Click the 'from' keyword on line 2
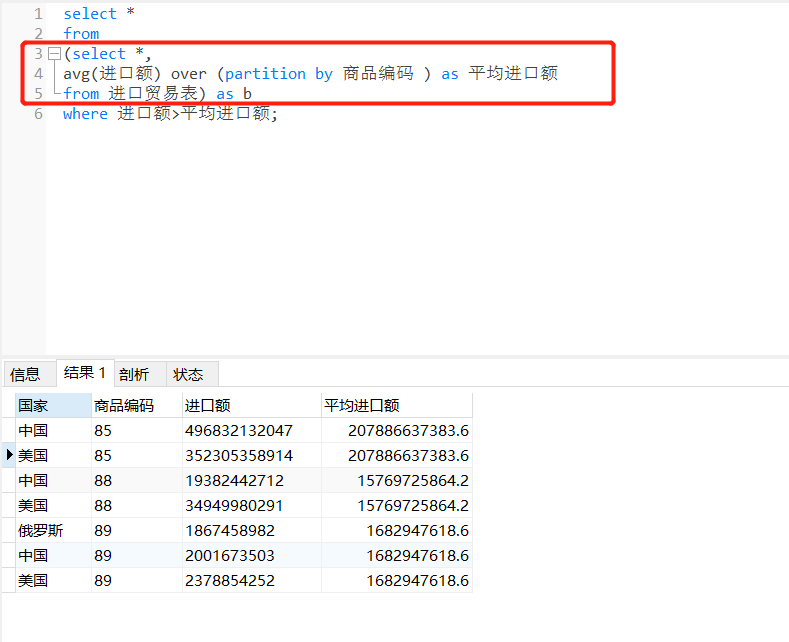The image size is (789, 642). point(81,34)
